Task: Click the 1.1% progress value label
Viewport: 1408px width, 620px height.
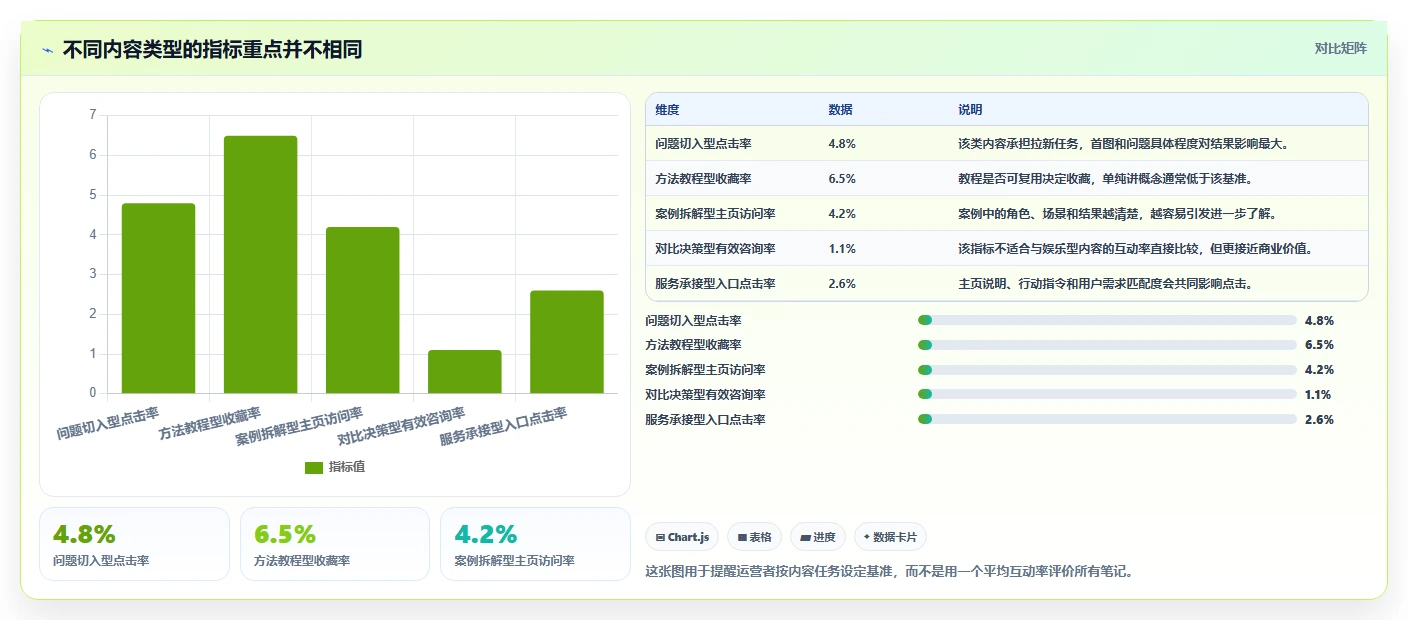Action: click(1319, 395)
